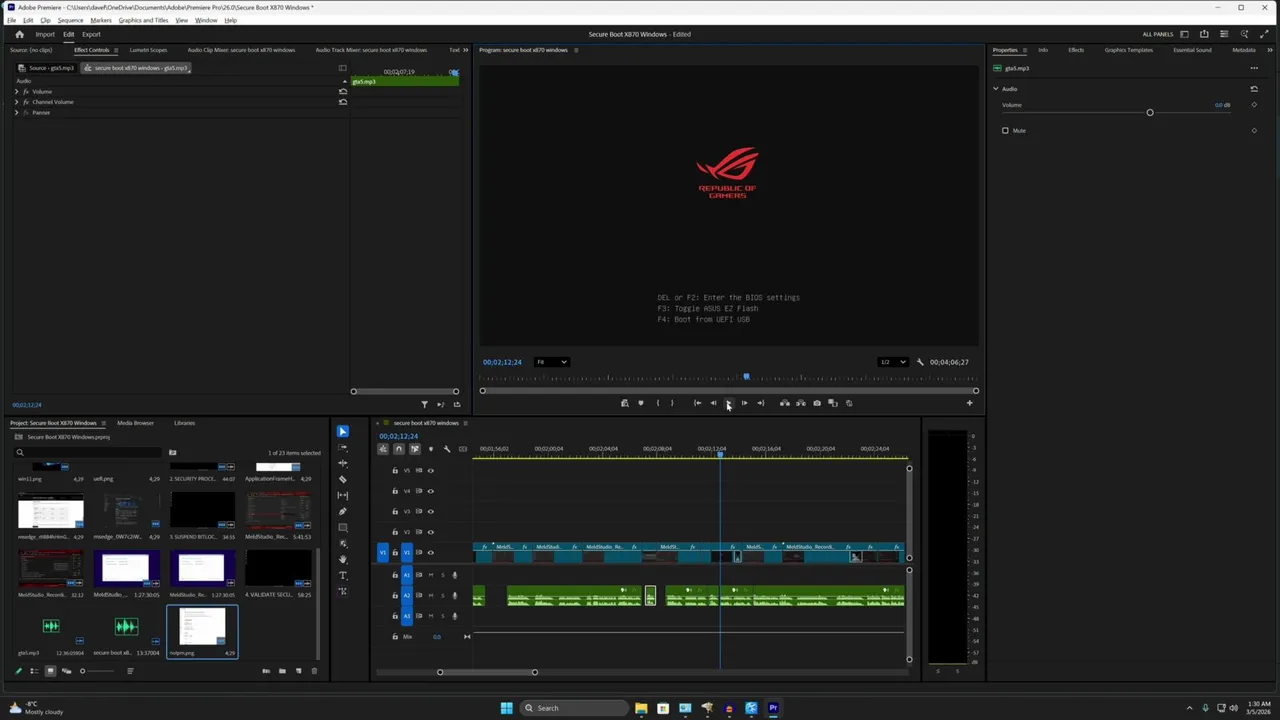Click the Lift button in Program monitor
This screenshot has width=1280, height=720.
785,403
